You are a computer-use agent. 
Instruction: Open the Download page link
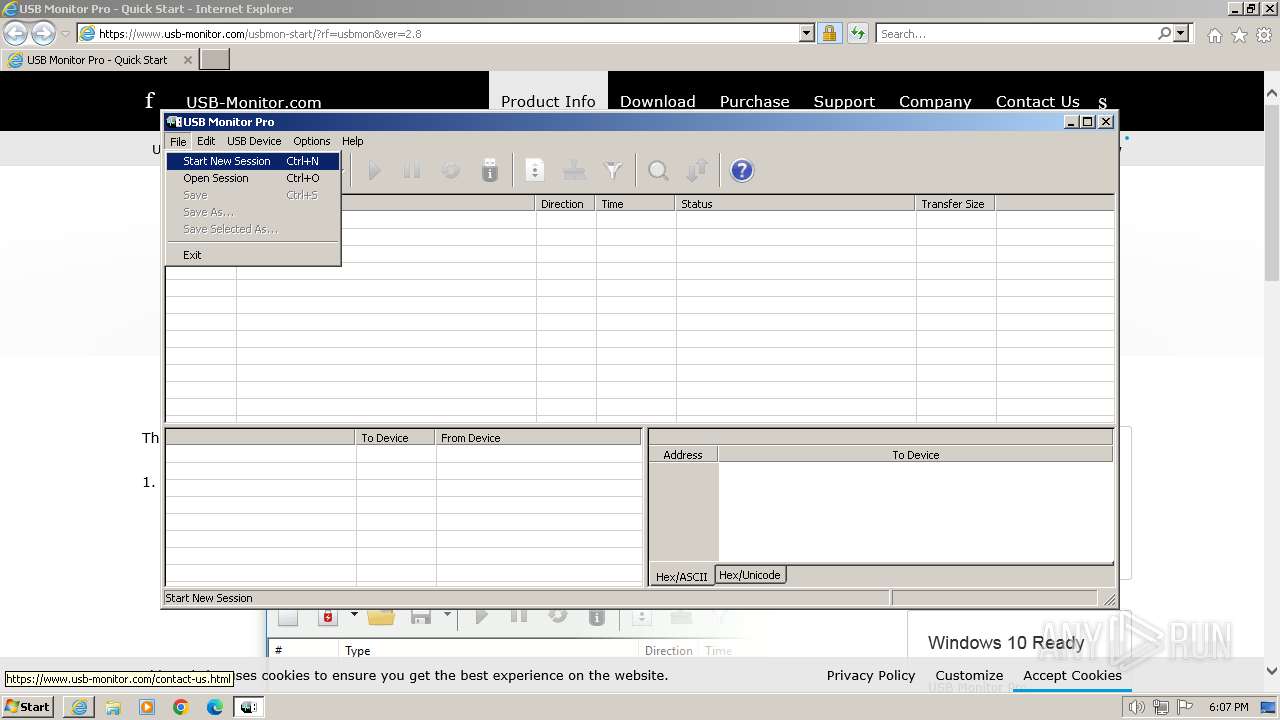(657, 101)
